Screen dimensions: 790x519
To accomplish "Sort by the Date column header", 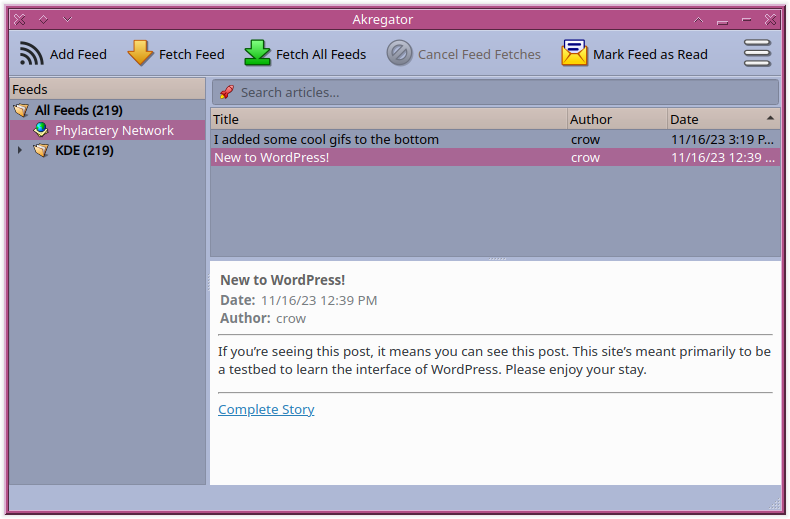I will click(x=723, y=119).
